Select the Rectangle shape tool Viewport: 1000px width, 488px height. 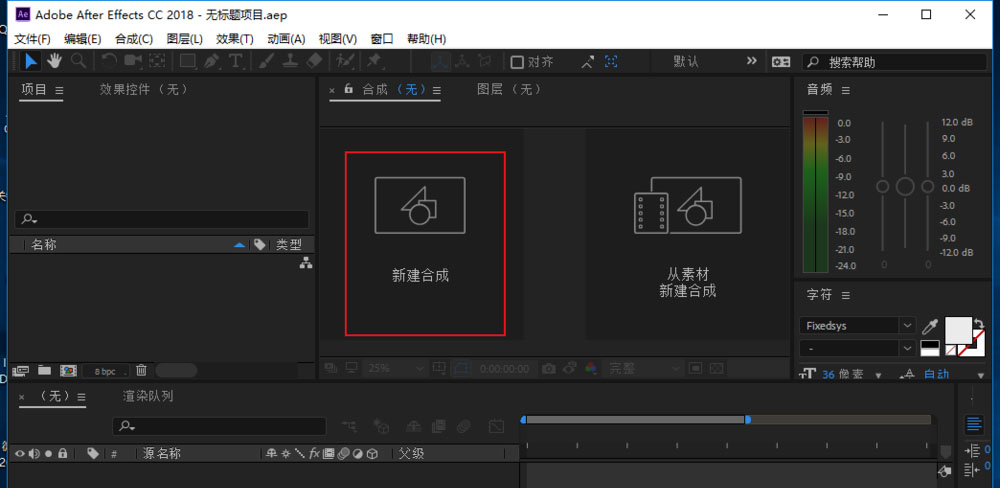[x=188, y=61]
